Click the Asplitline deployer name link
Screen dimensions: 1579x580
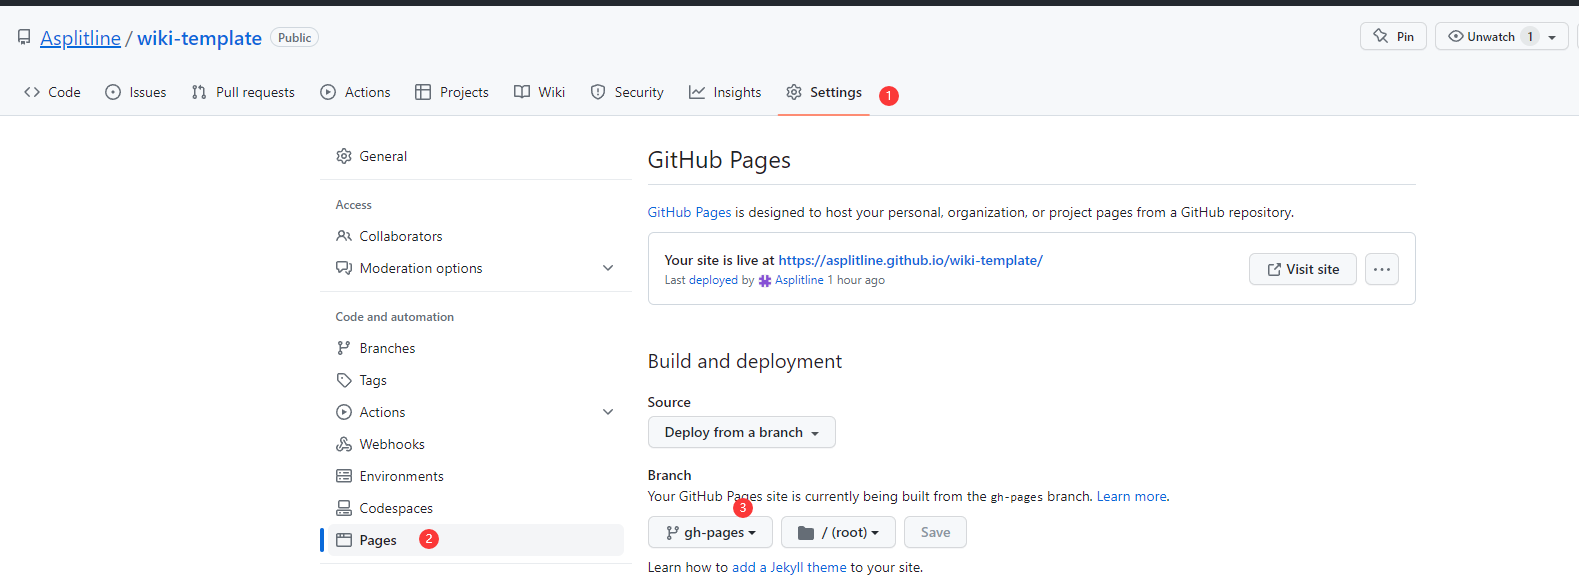[x=799, y=280]
